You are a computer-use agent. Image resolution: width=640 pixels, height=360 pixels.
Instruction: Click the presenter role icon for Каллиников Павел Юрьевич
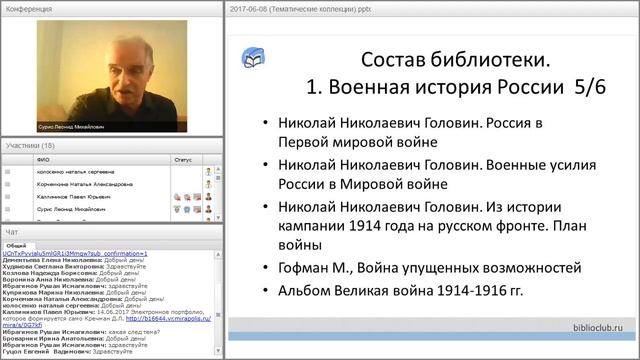click(209, 197)
